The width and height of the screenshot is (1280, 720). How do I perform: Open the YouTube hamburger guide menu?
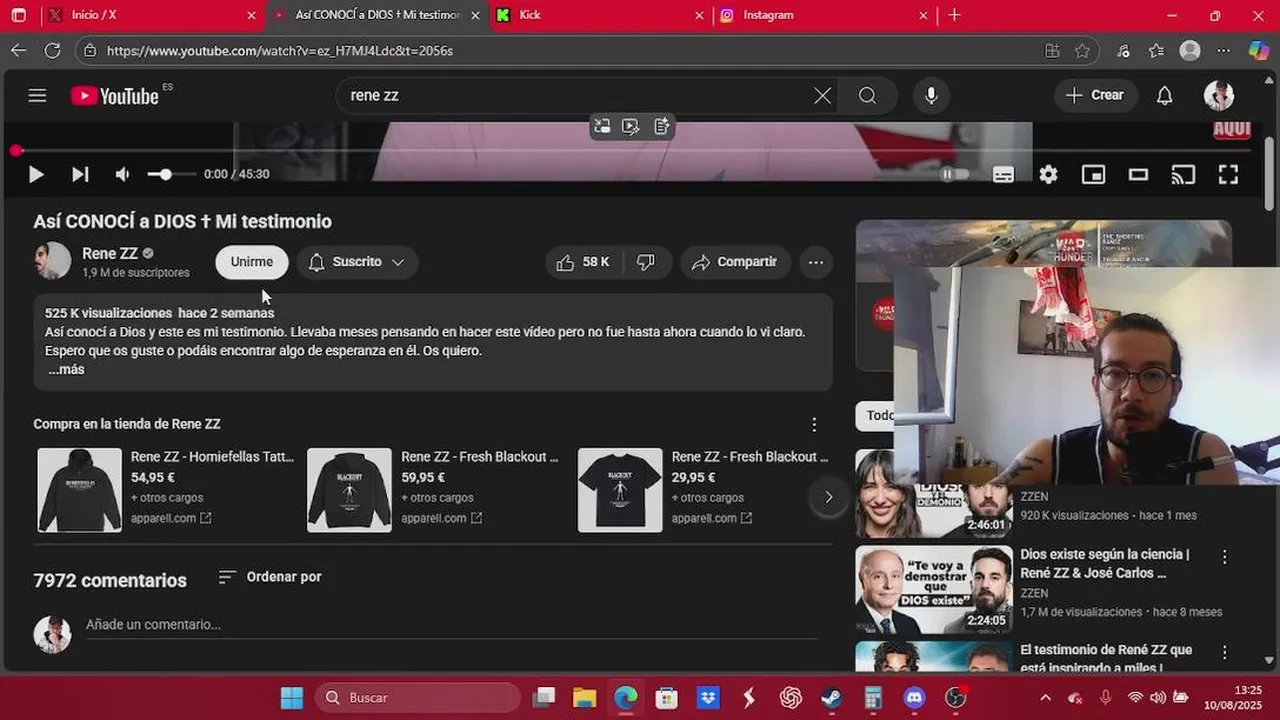click(x=37, y=95)
